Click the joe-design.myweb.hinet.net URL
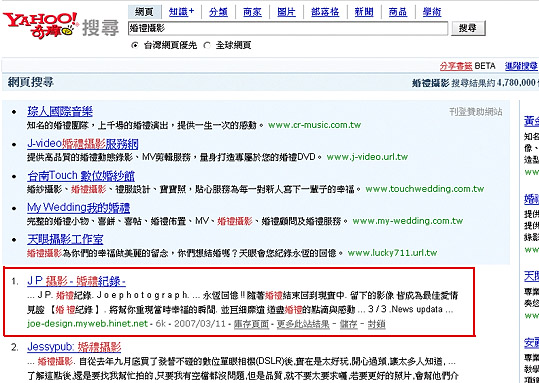 pyautogui.click(x=87, y=324)
